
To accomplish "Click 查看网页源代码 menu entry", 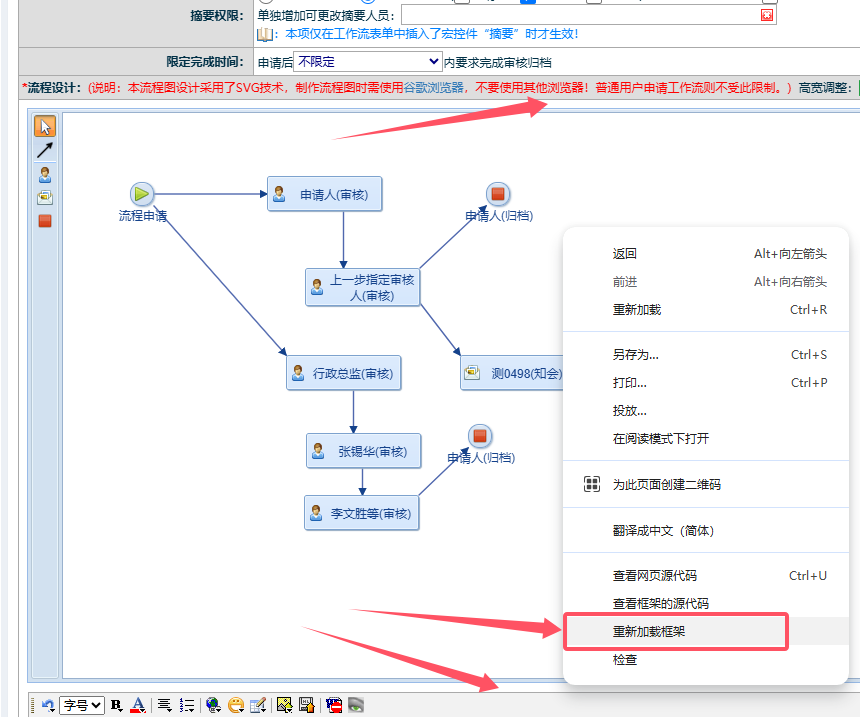I will pyautogui.click(x=654, y=575).
